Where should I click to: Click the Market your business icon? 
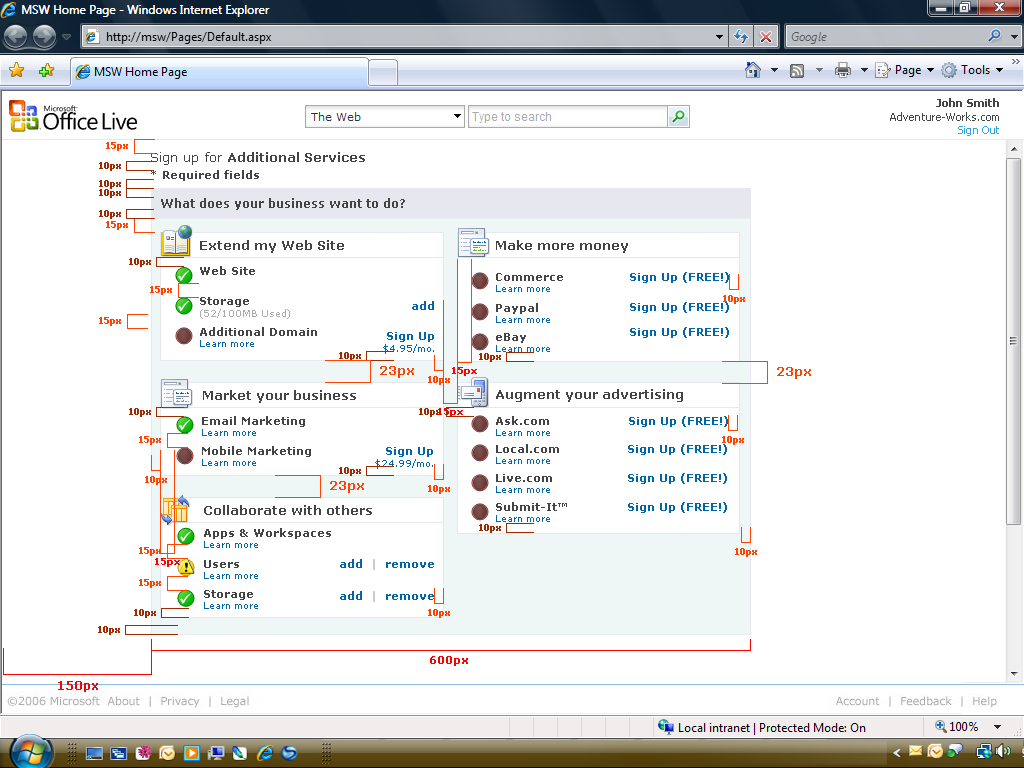176,393
